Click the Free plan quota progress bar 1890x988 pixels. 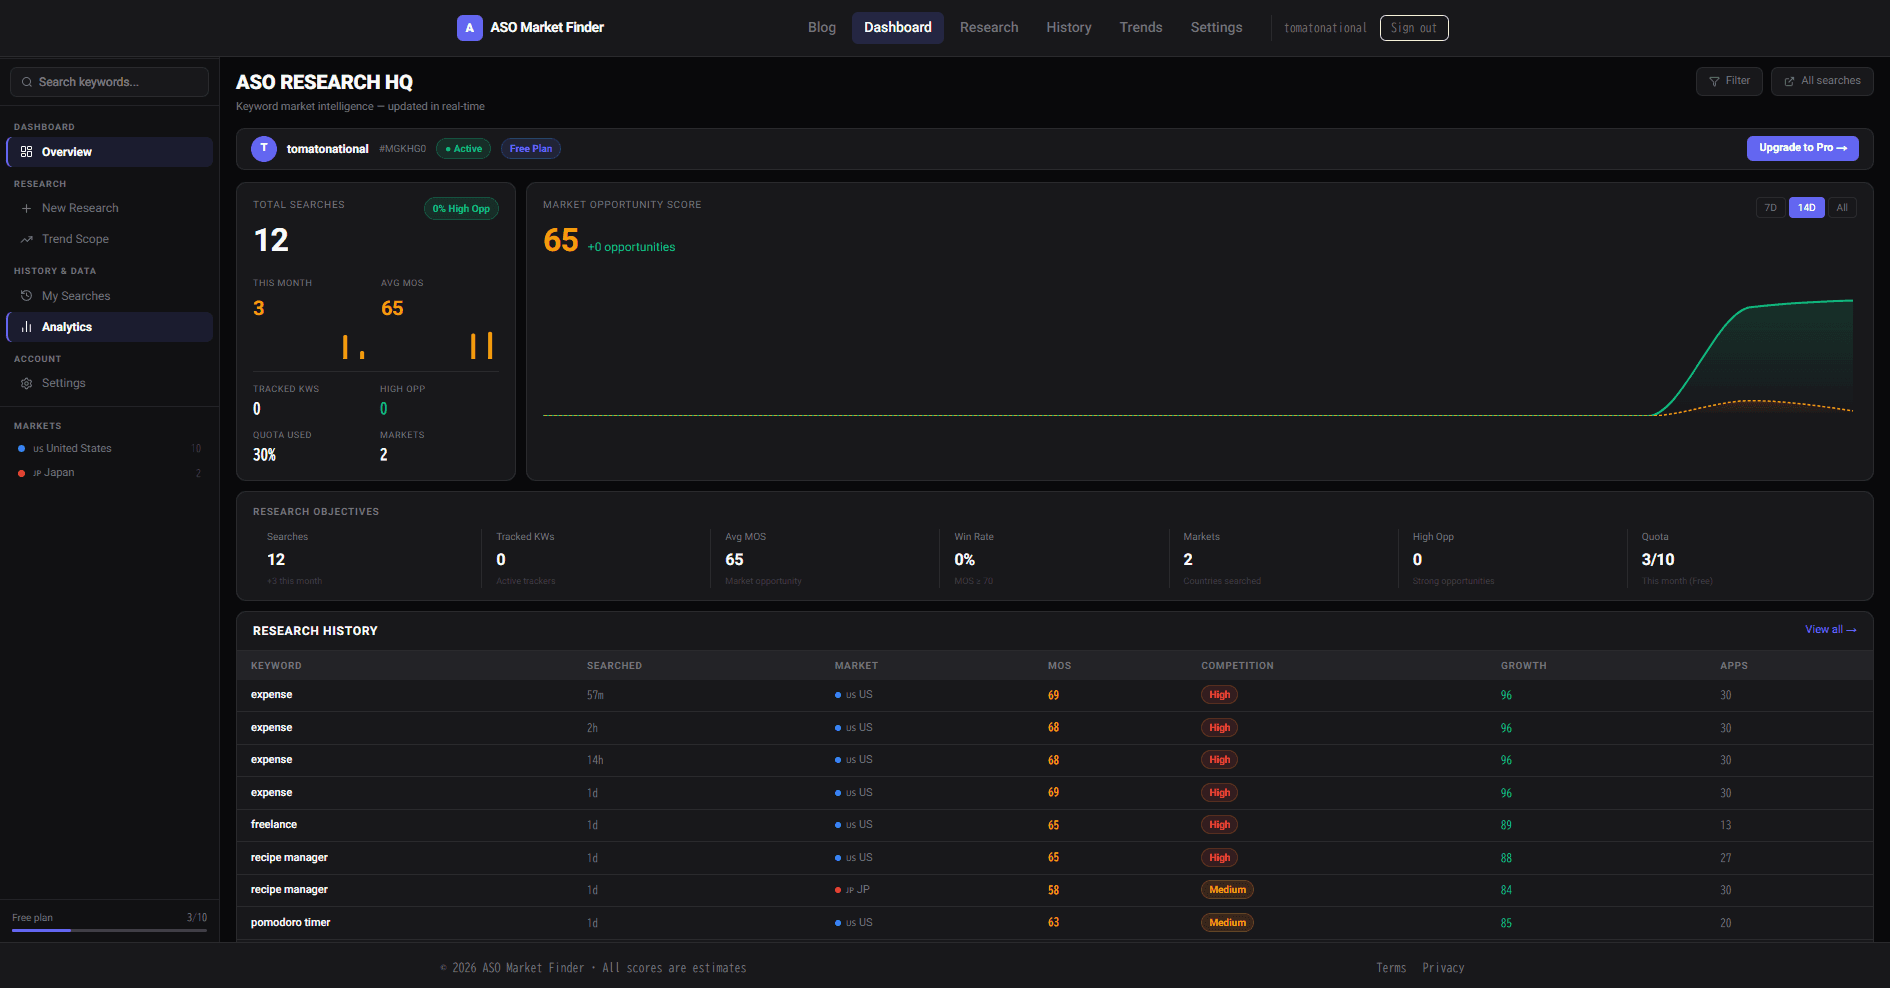point(109,930)
